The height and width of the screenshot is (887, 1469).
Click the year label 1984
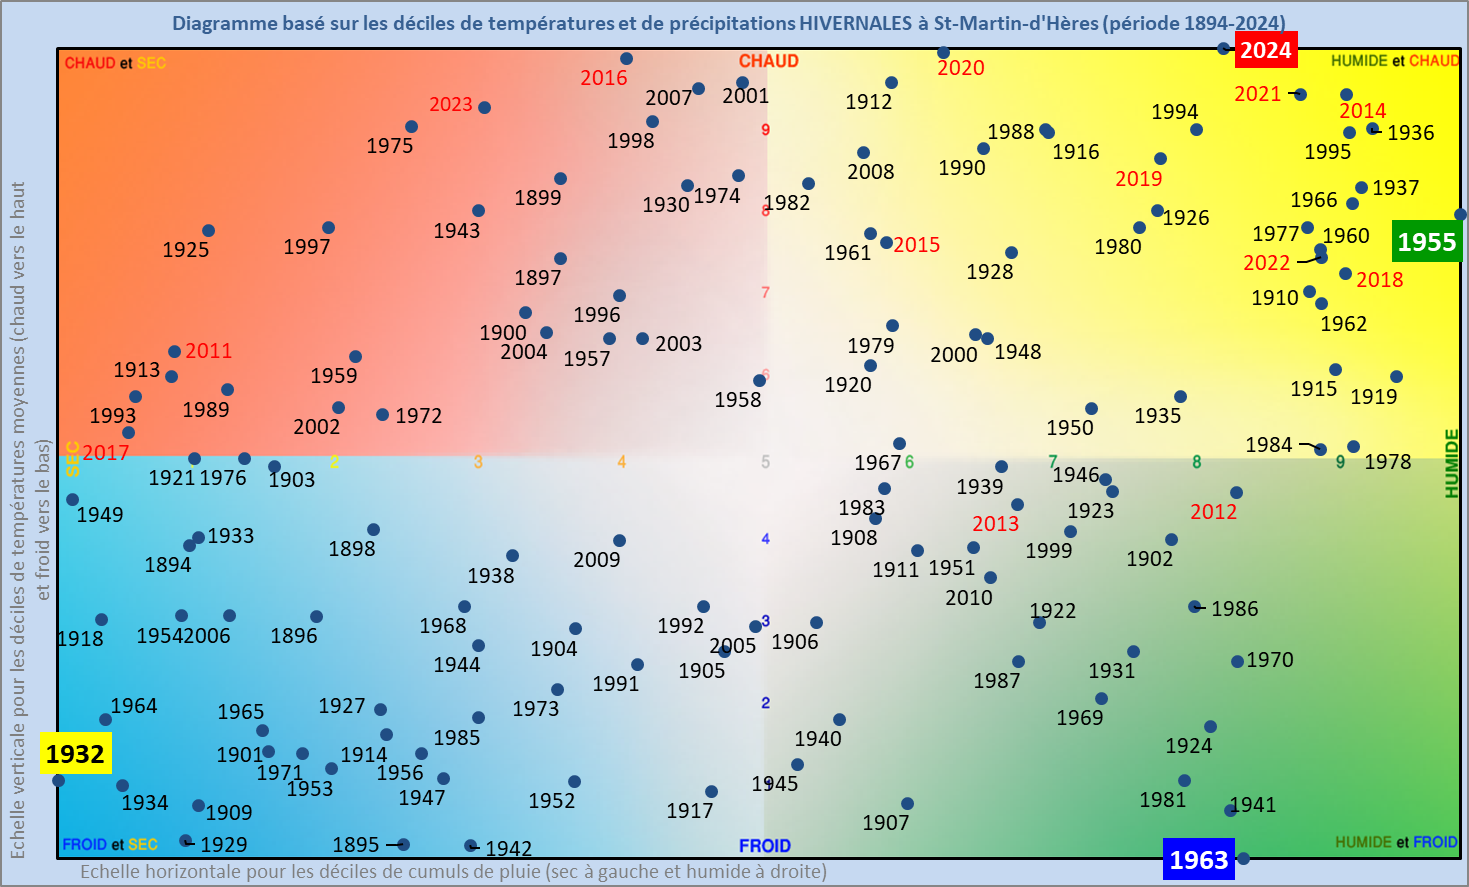tap(1269, 445)
